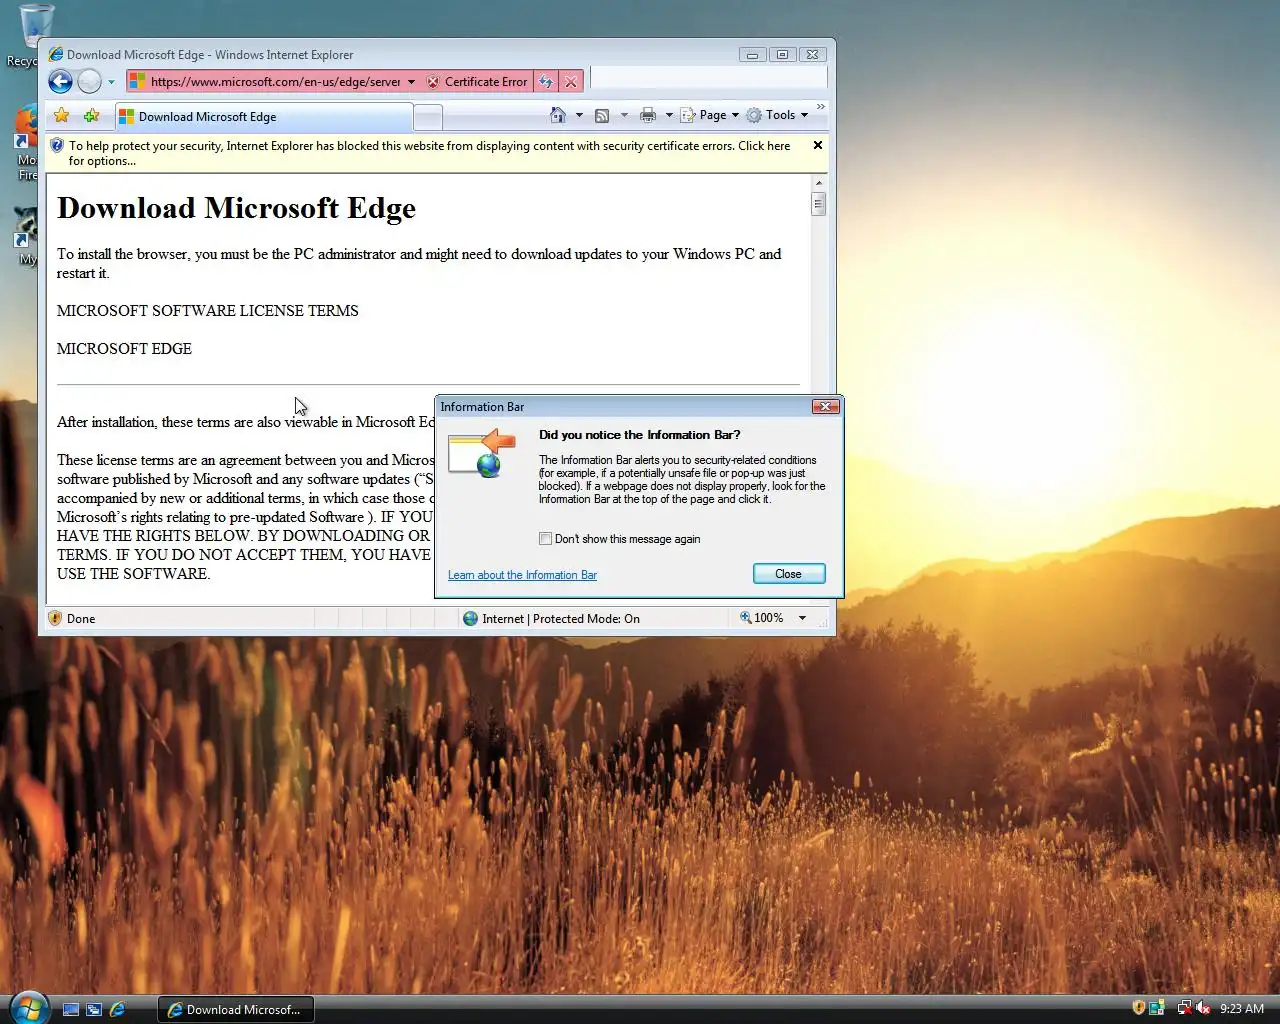Click the network tray icon

tap(1184, 1008)
